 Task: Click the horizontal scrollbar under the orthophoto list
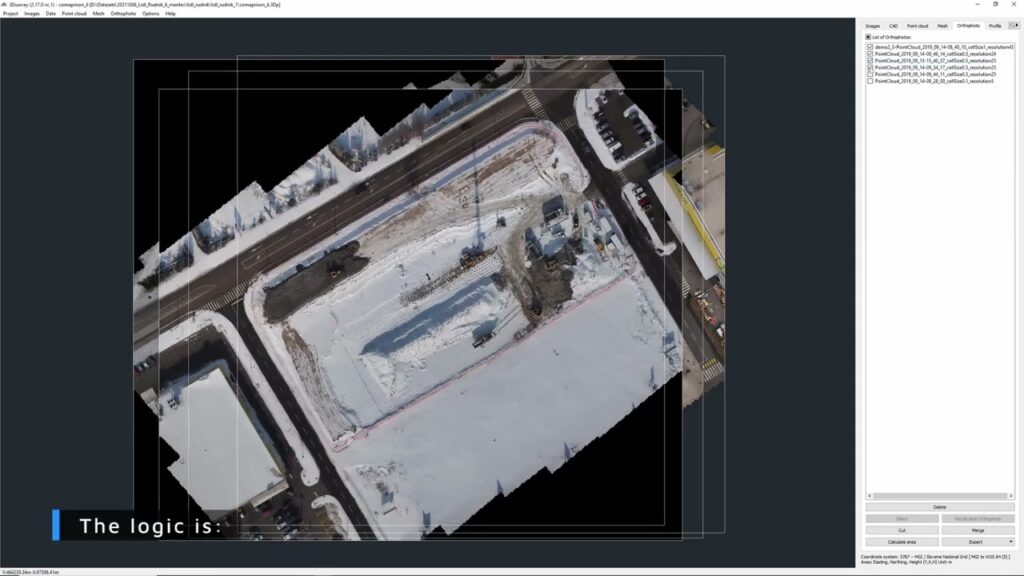(x=940, y=495)
